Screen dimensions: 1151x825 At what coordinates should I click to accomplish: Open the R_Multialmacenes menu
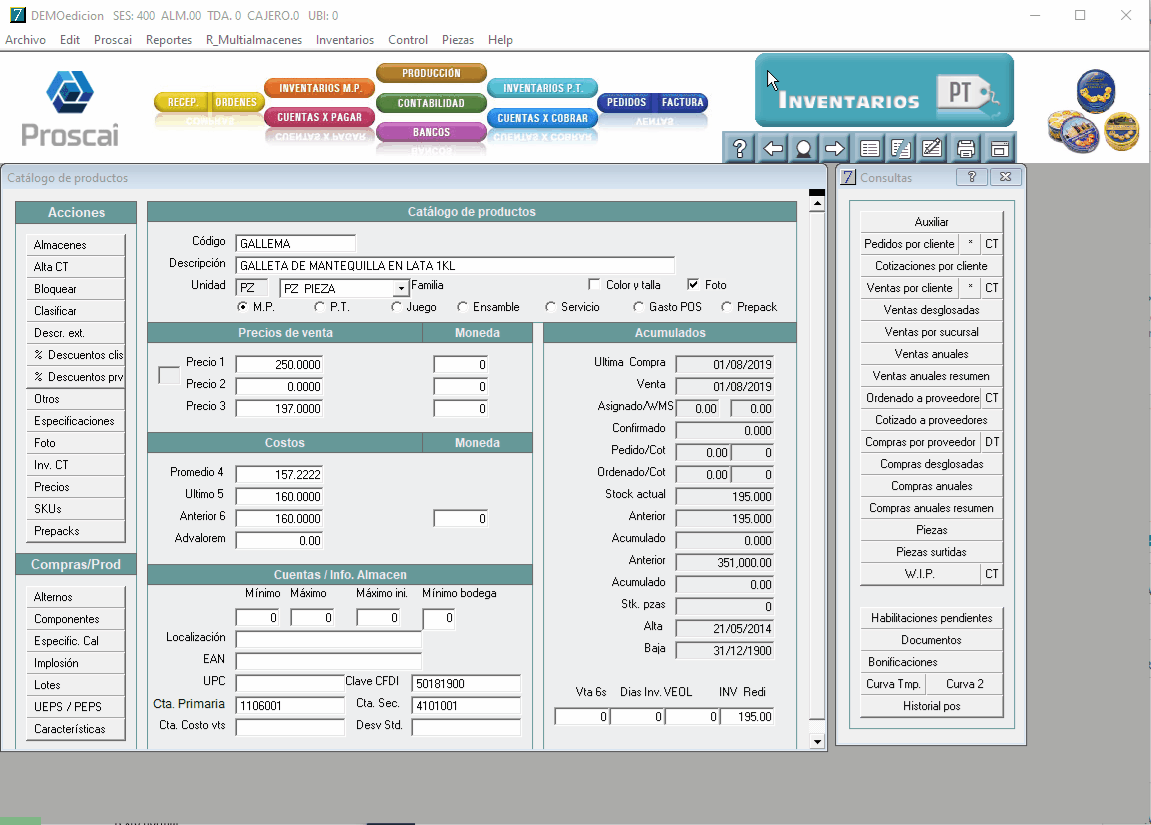[254, 40]
